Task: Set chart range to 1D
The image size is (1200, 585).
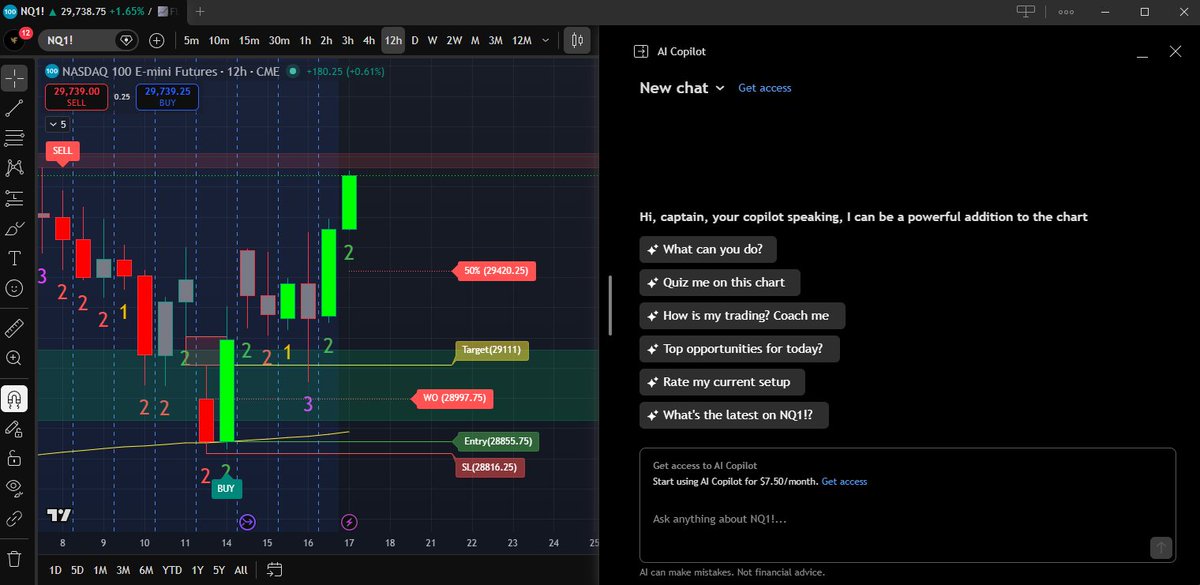Action: point(56,570)
